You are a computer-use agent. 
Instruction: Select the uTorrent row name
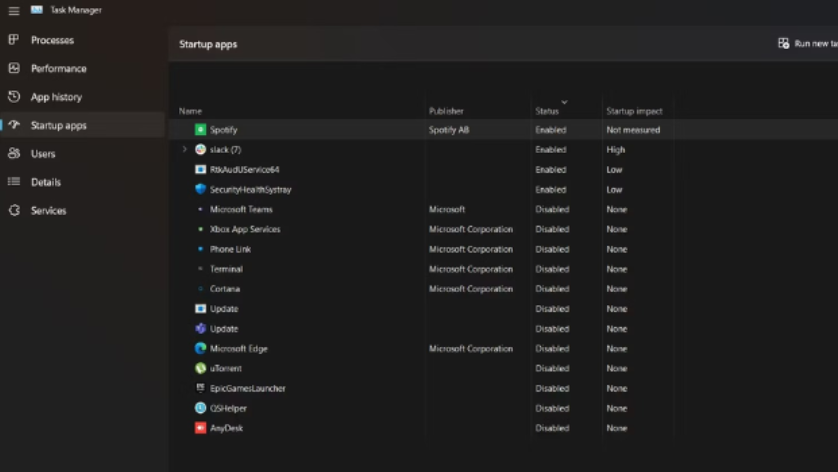(x=226, y=368)
